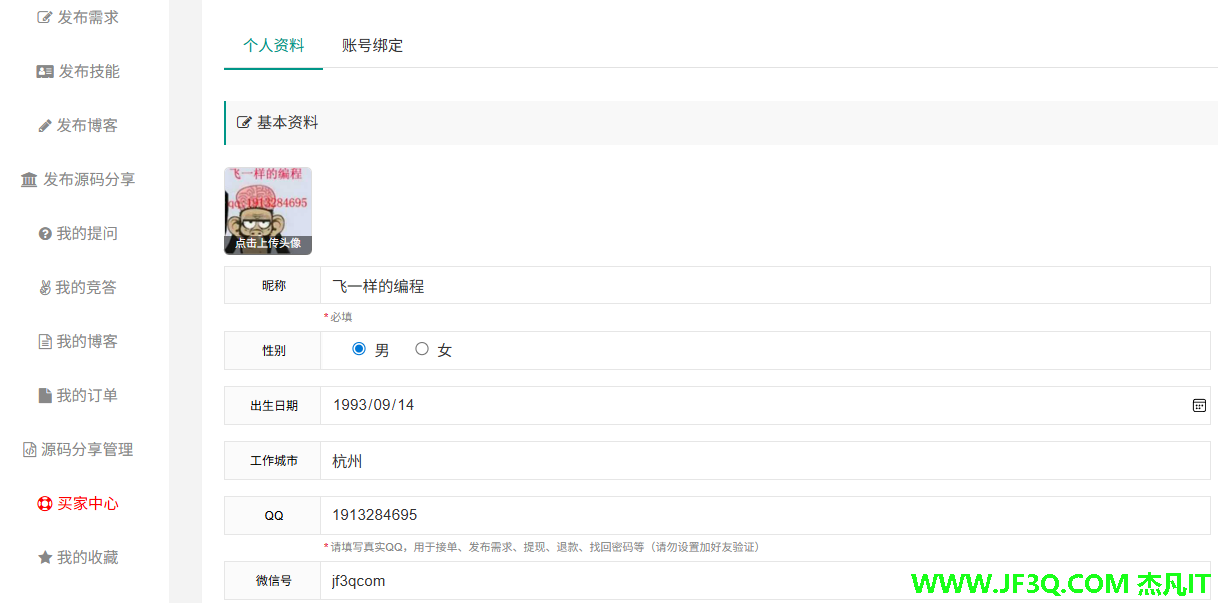Screen dimensions: 1218x603
Task: Click the medal icon beside 我的竞答
Action: [44, 288]
